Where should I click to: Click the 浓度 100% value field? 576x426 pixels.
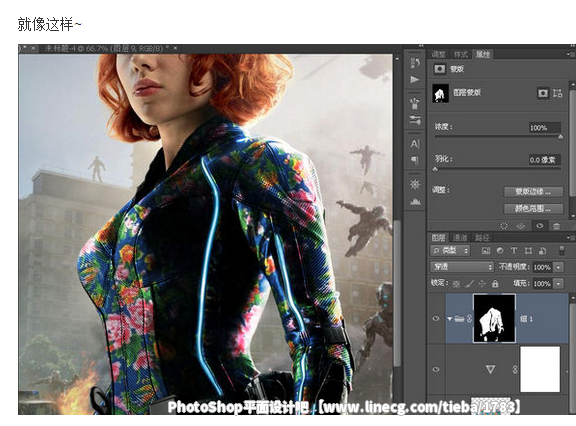coord(545,128)
